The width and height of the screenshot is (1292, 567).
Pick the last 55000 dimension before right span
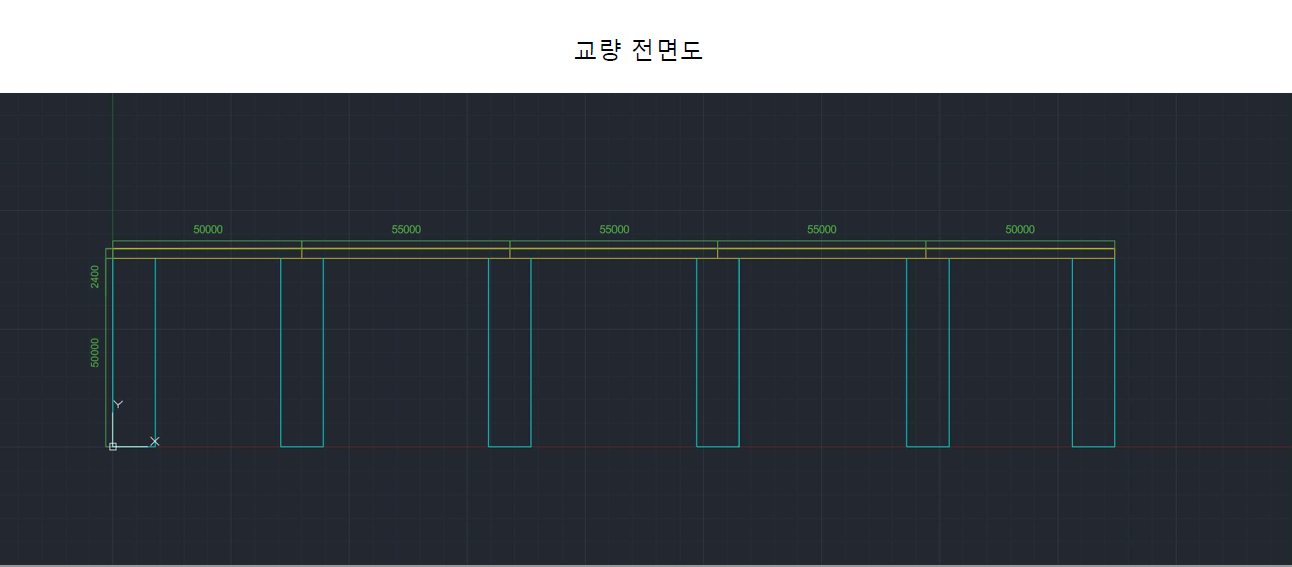point(822,230)
